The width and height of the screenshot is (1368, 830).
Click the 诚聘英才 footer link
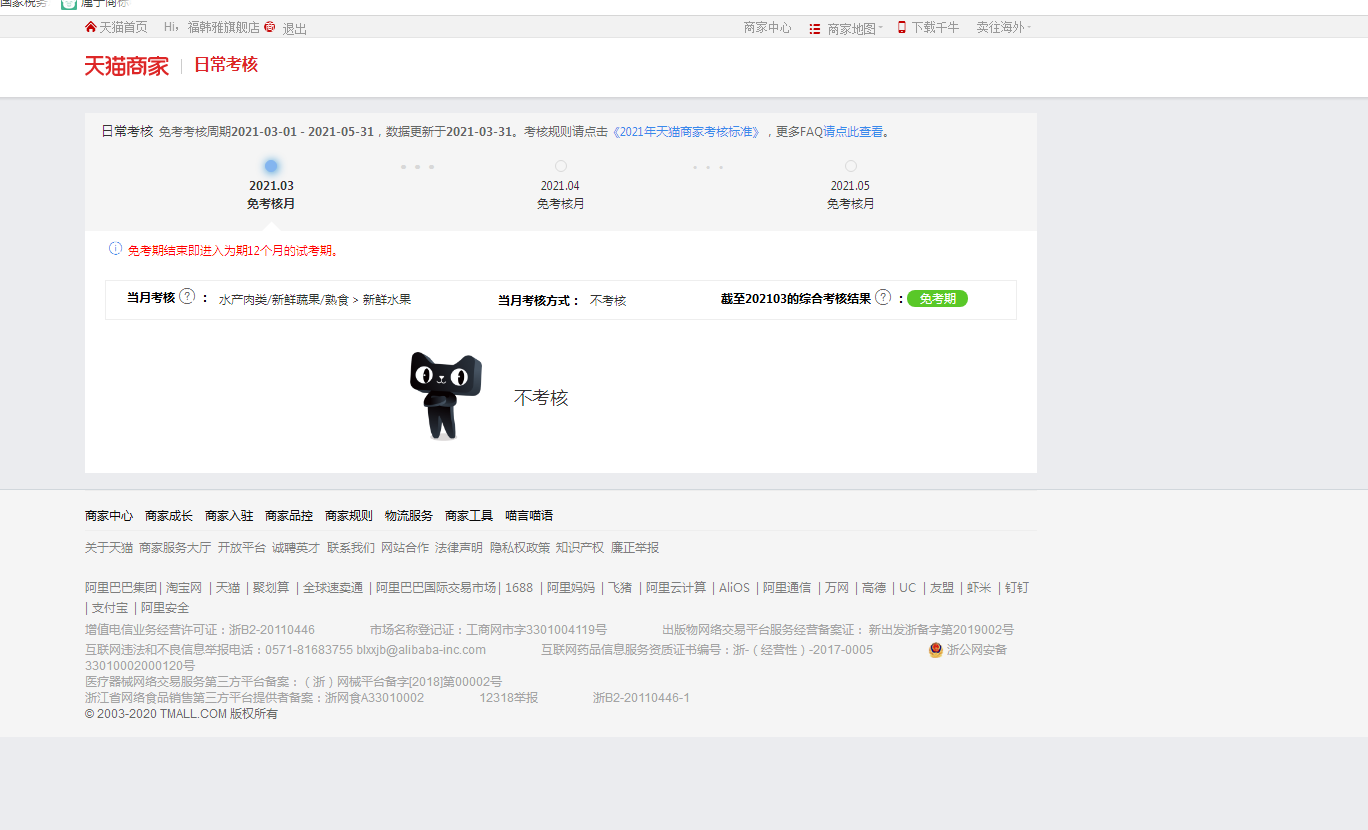pyautogui.click(x=296, y=548)
